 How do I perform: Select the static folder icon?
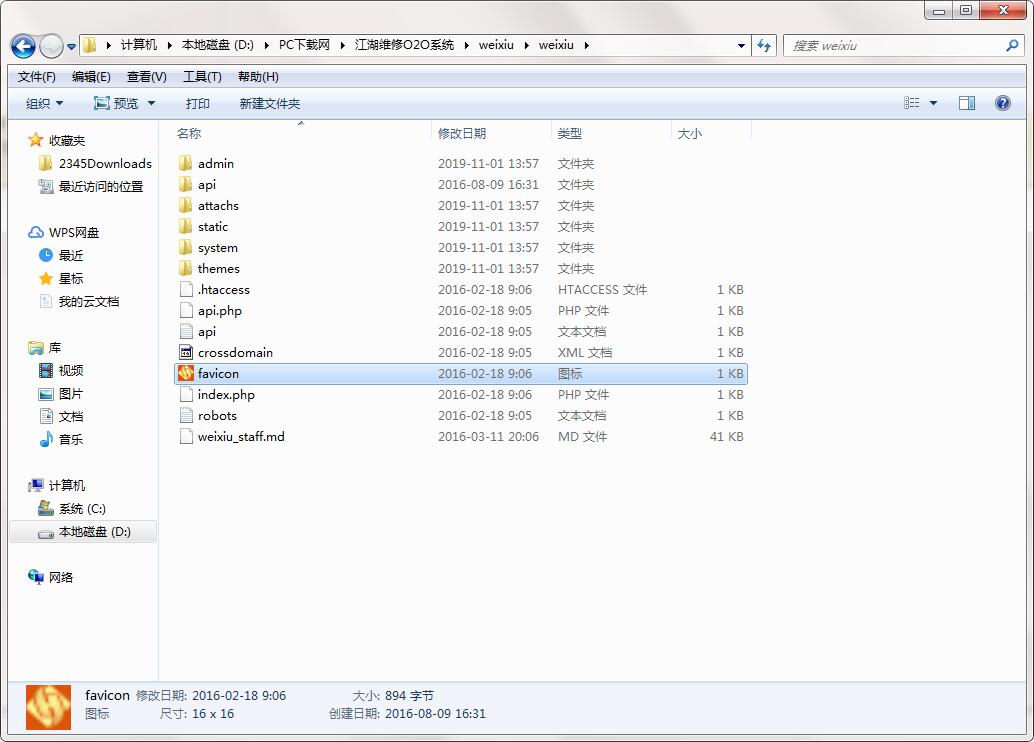click(186, 226)
